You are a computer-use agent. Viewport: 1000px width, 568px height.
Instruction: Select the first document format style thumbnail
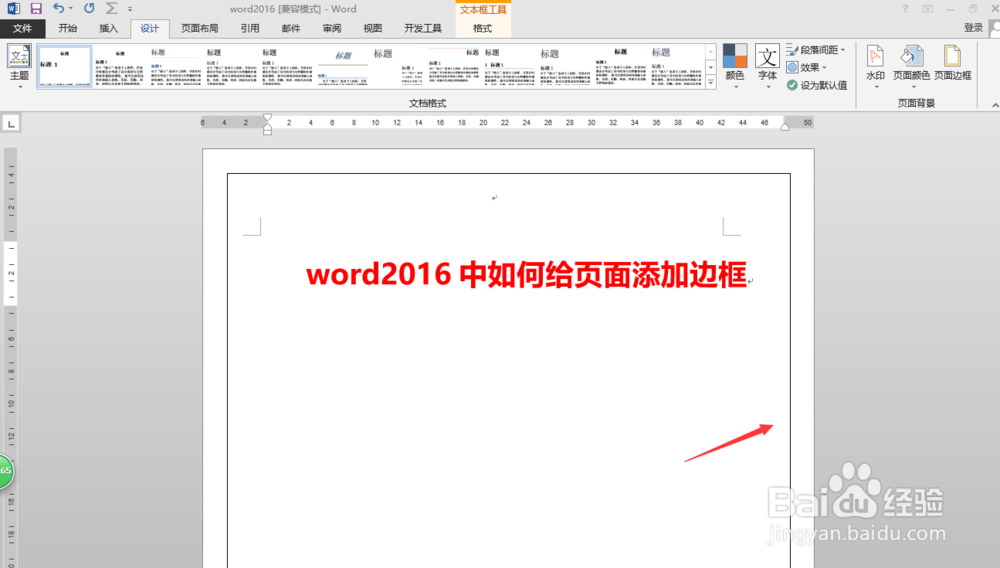[64, 66]
